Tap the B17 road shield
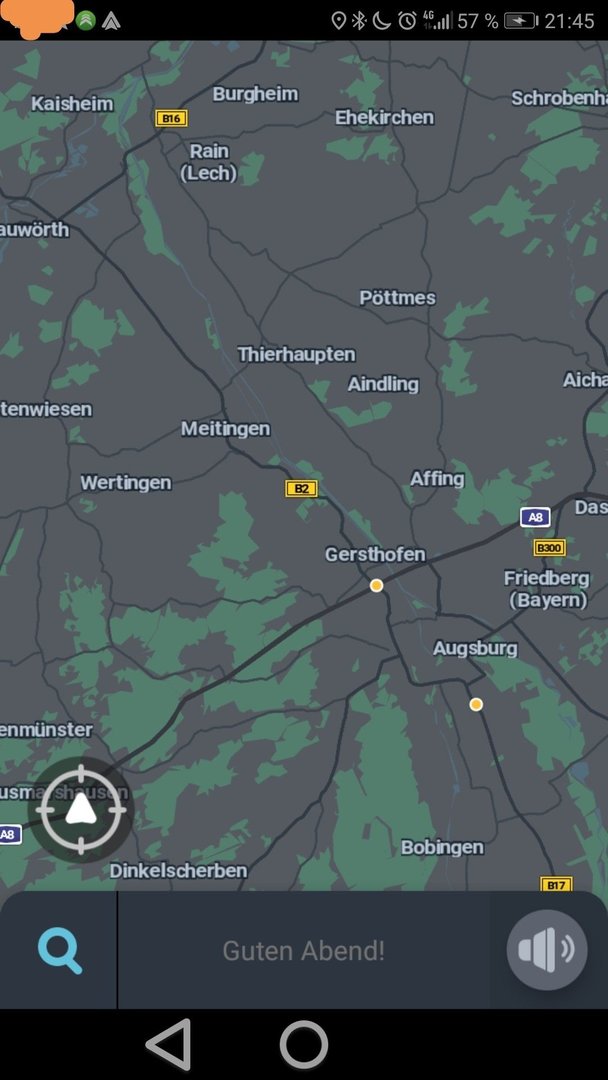 (x=556, y=884)
